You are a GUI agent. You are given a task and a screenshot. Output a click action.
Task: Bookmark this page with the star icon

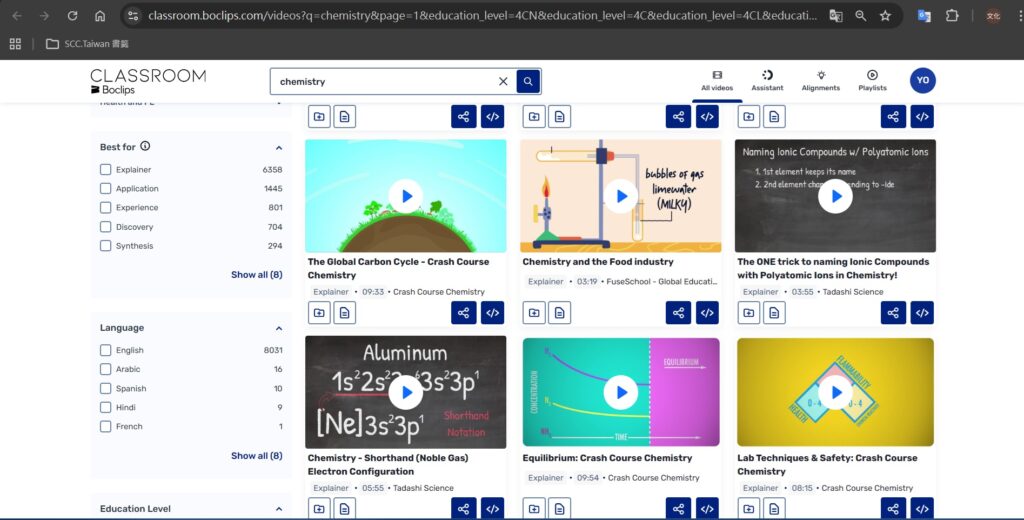tap(885, 16)
